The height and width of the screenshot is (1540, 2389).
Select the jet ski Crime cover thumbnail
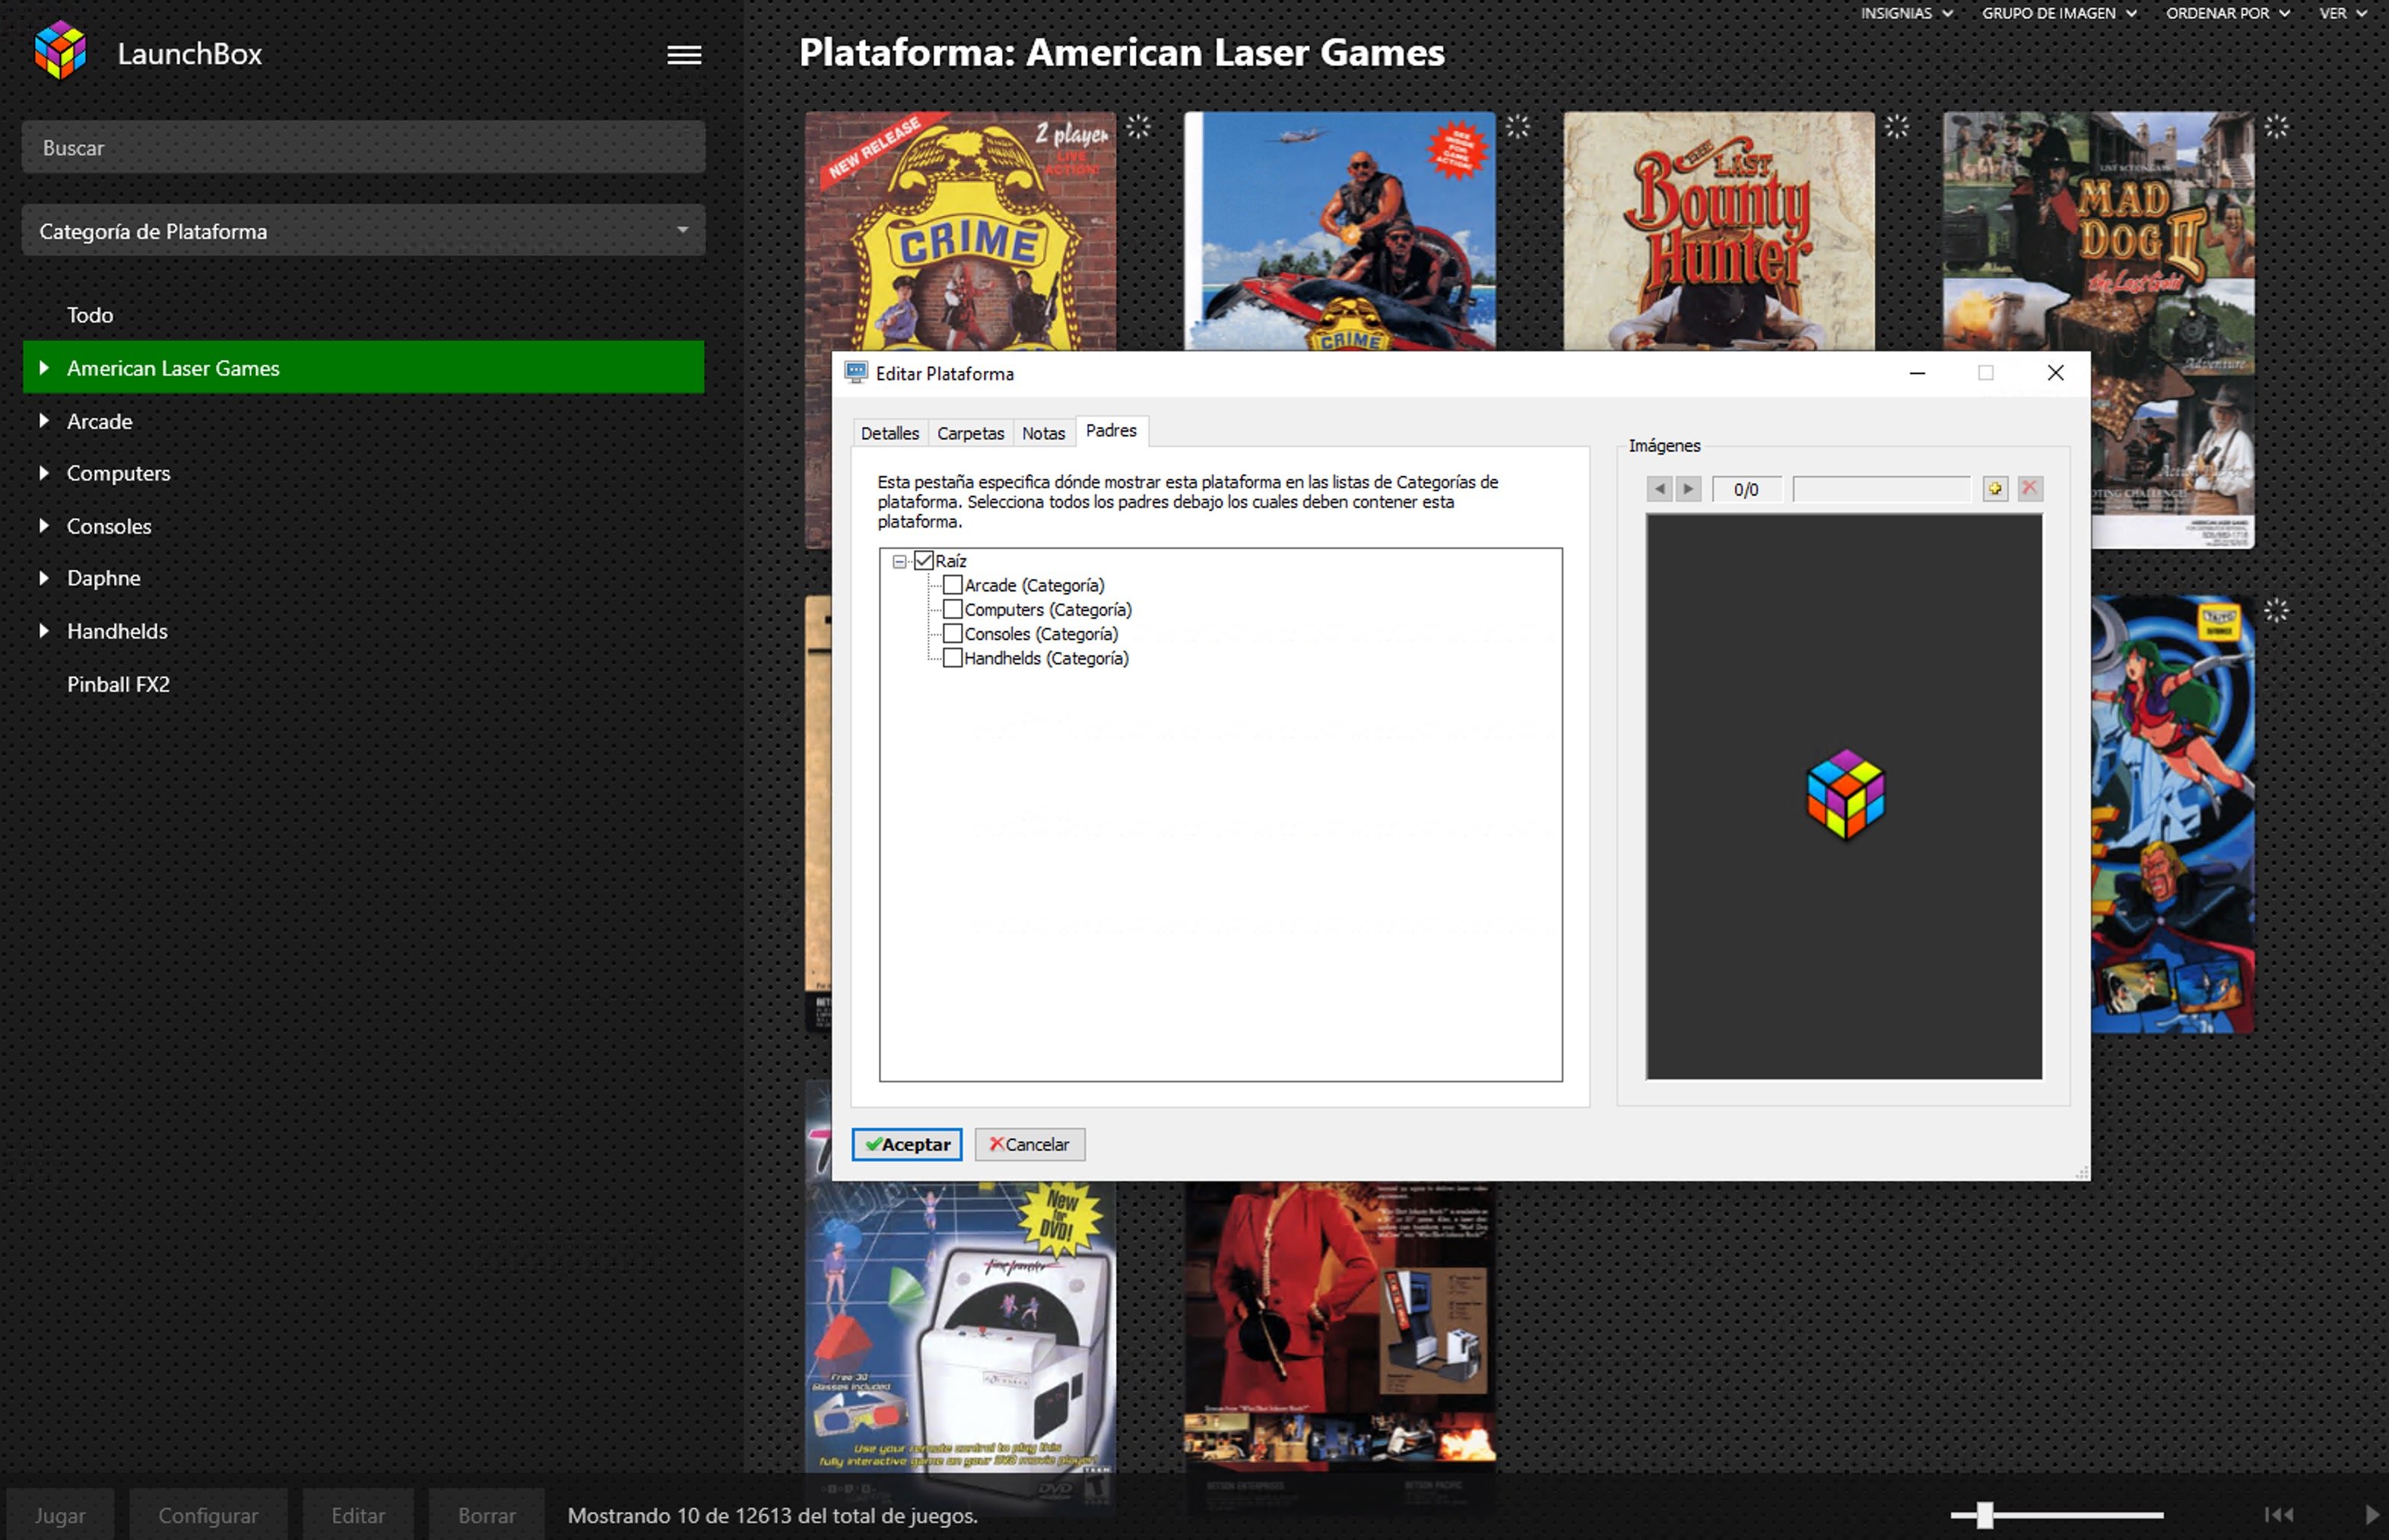coord(1340,231)
